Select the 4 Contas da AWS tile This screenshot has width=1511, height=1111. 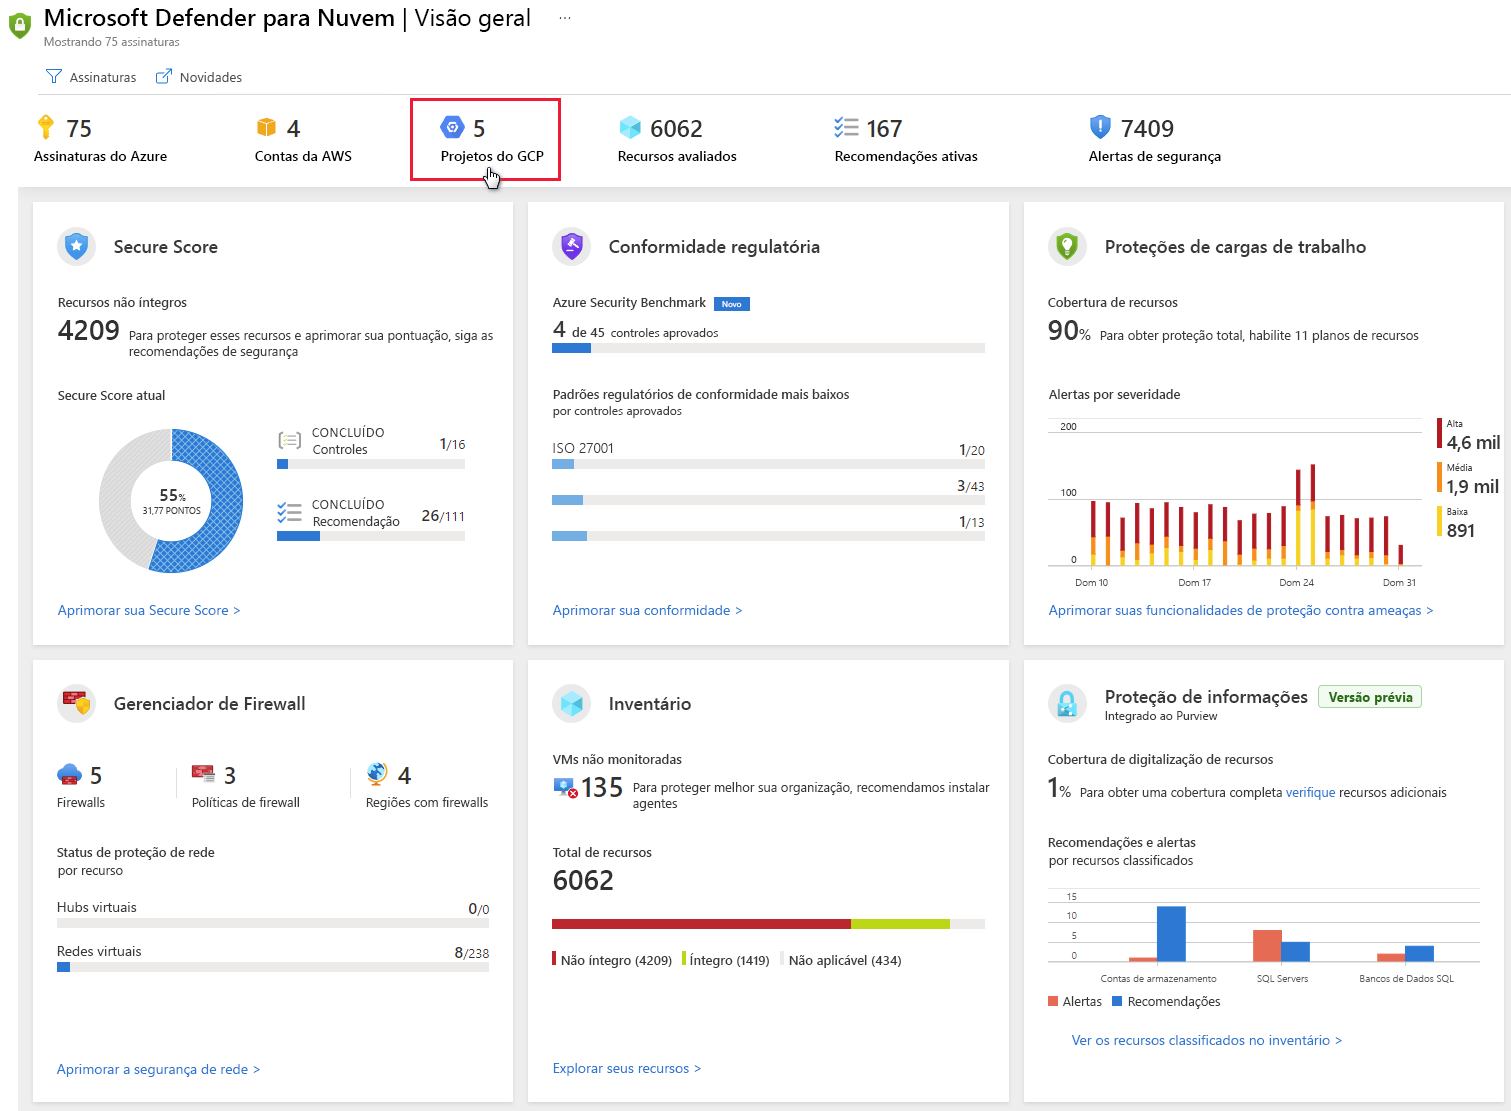click(303, 139)
